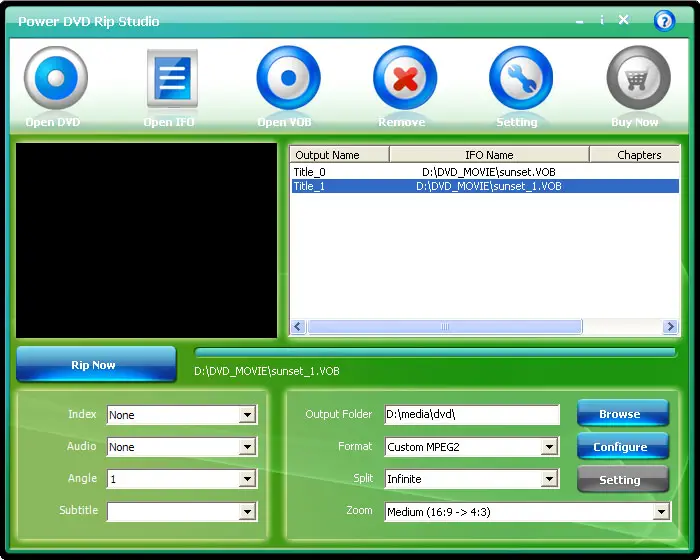Click the black video preview area
This screenshot has height=560, width=700.
click(x=146, y=240)
